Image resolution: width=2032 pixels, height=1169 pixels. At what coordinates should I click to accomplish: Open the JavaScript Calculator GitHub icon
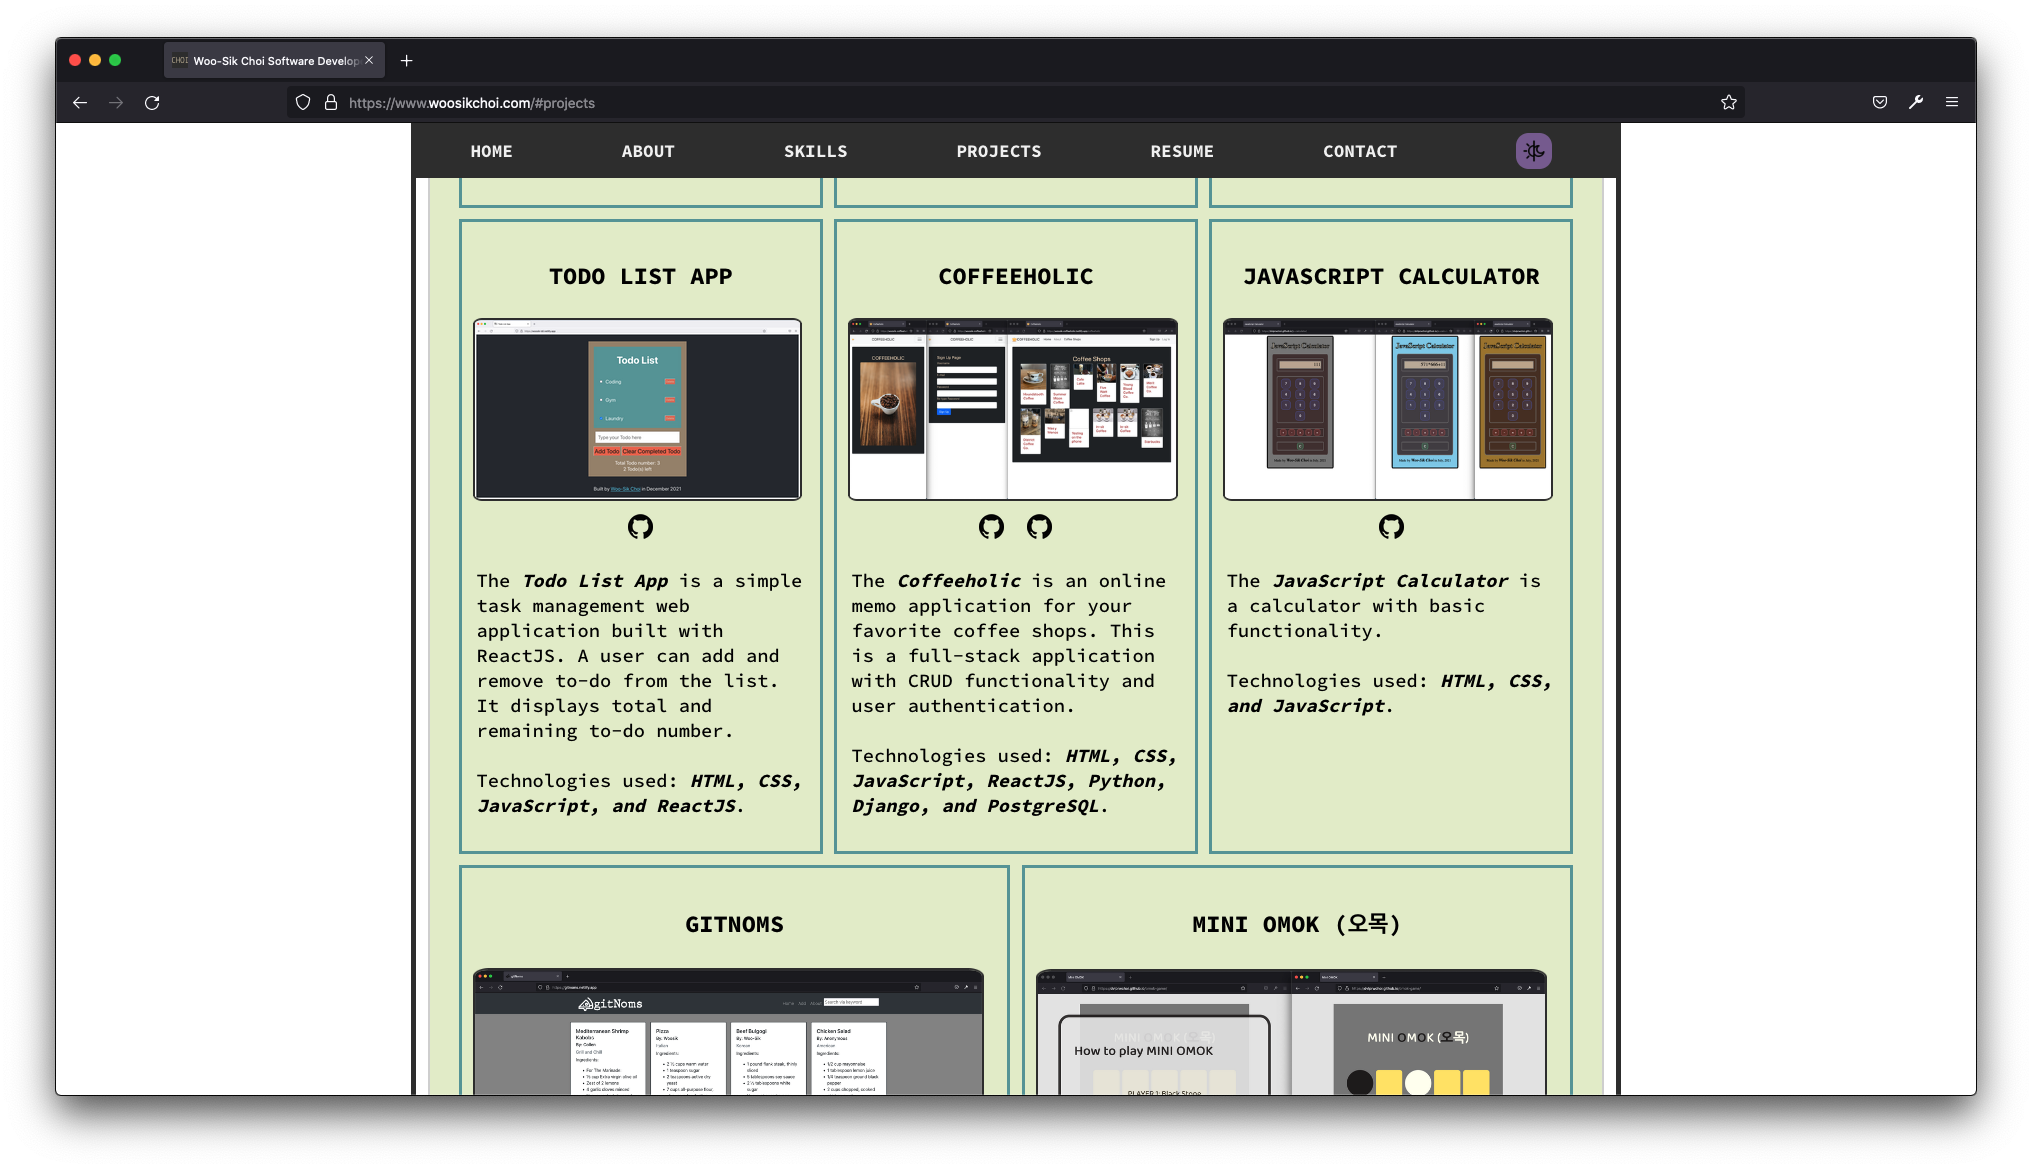pos(1391,527)
